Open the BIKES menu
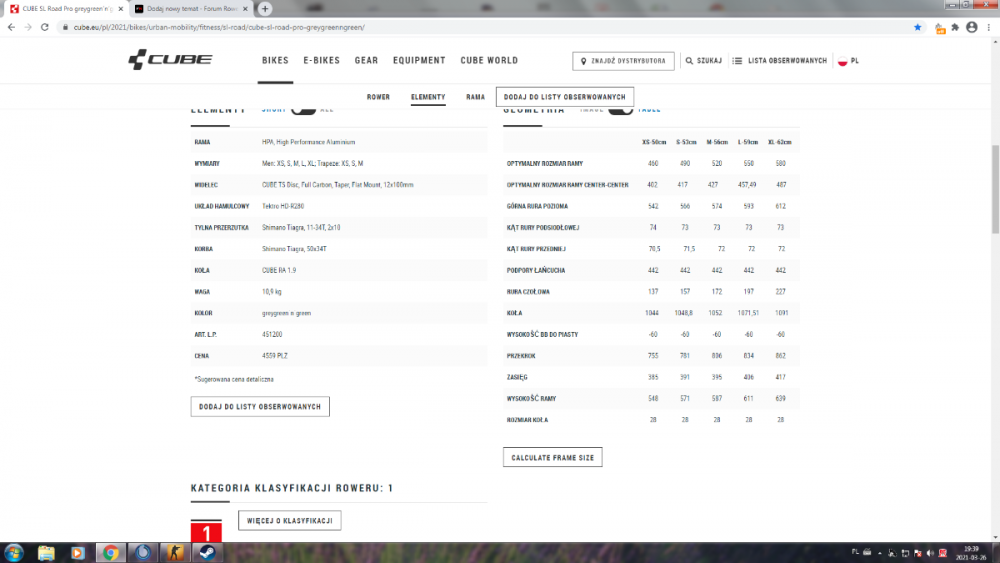Viewport: 1000px width, 563px height. [275, 61]
